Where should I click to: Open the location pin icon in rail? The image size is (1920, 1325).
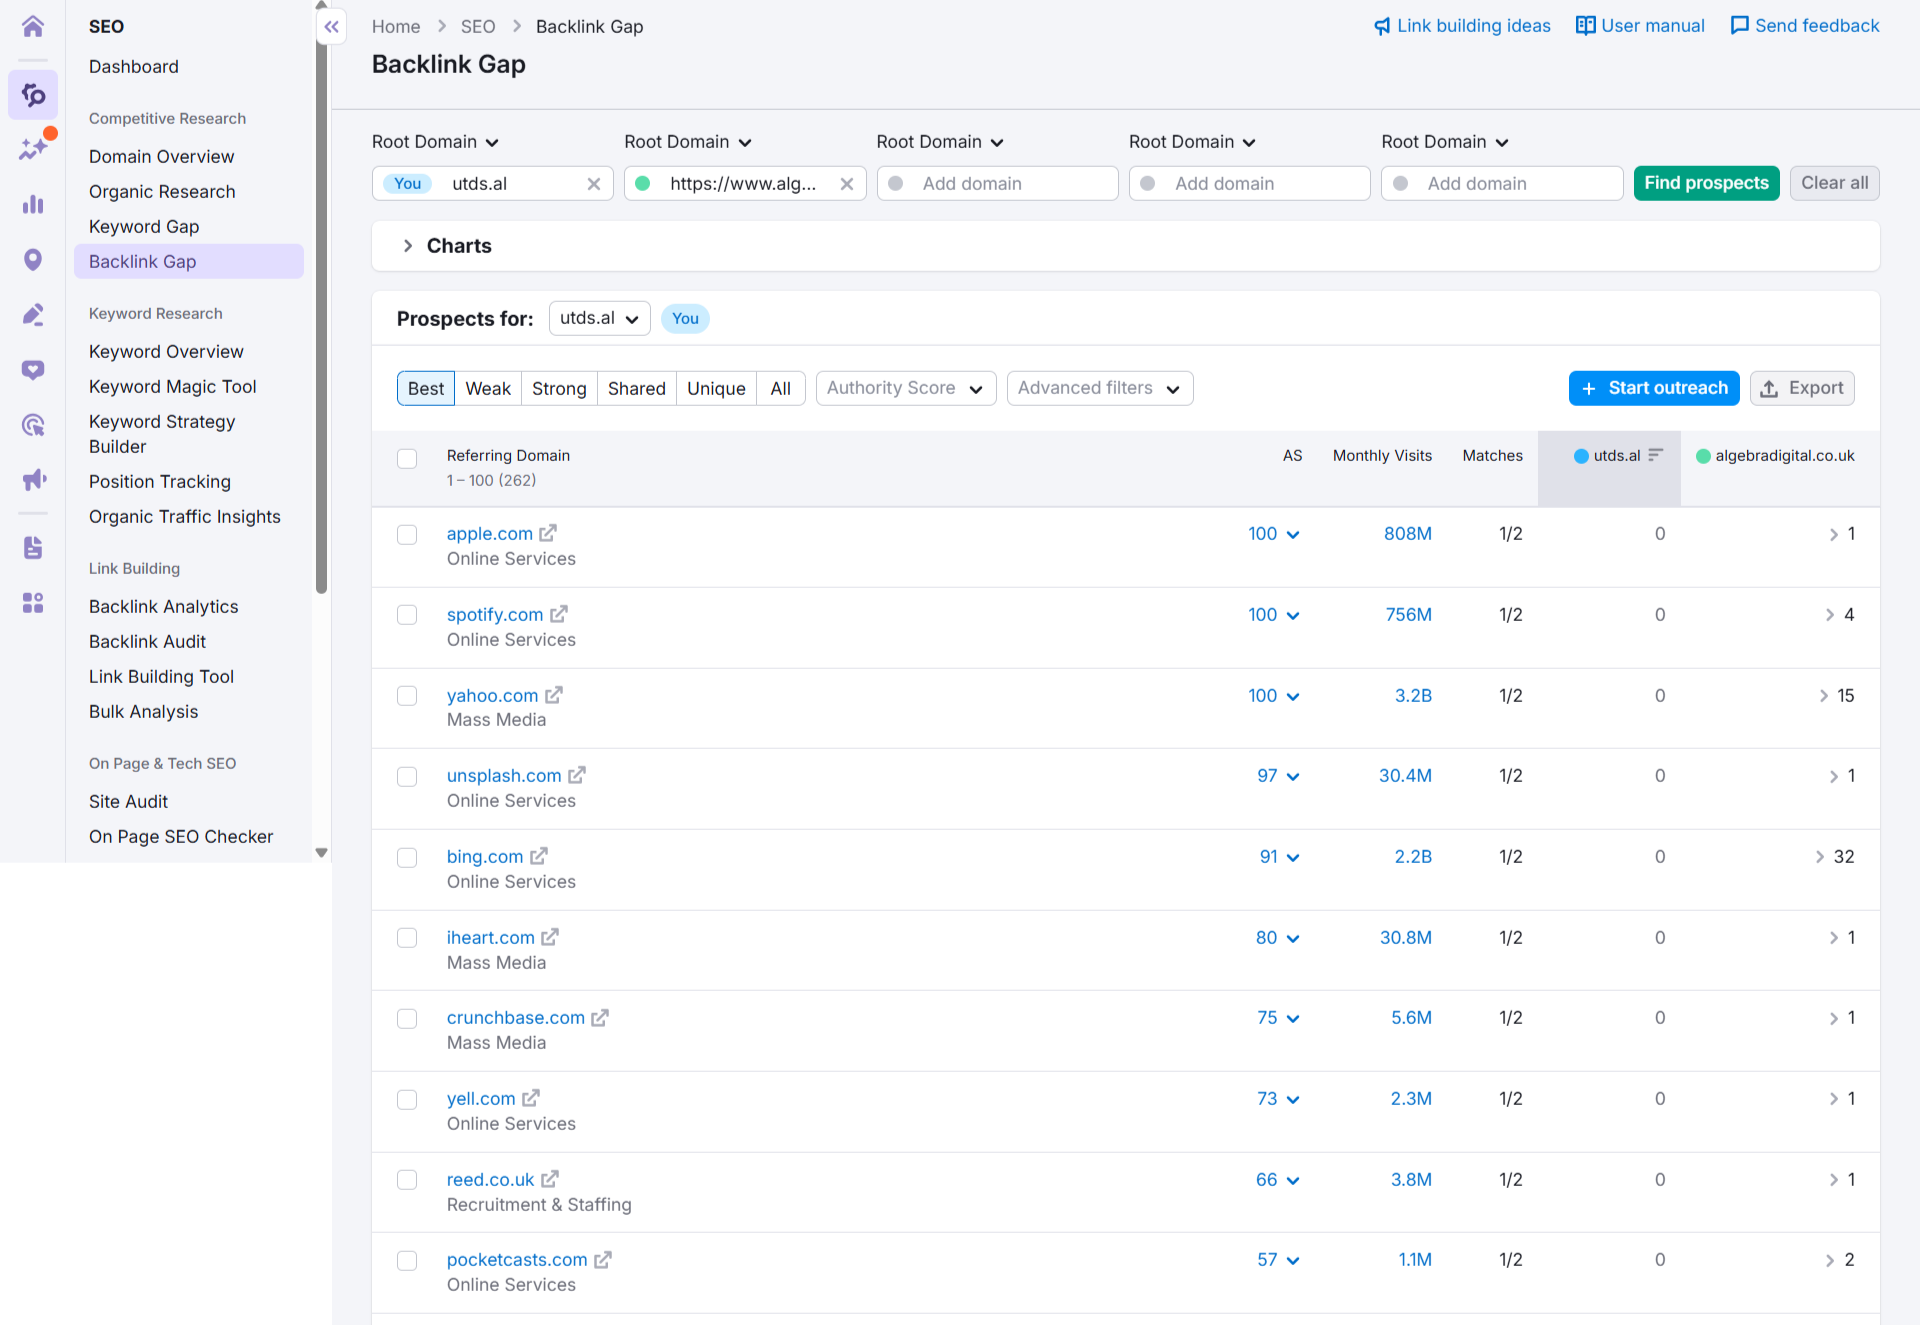[33, 260]
